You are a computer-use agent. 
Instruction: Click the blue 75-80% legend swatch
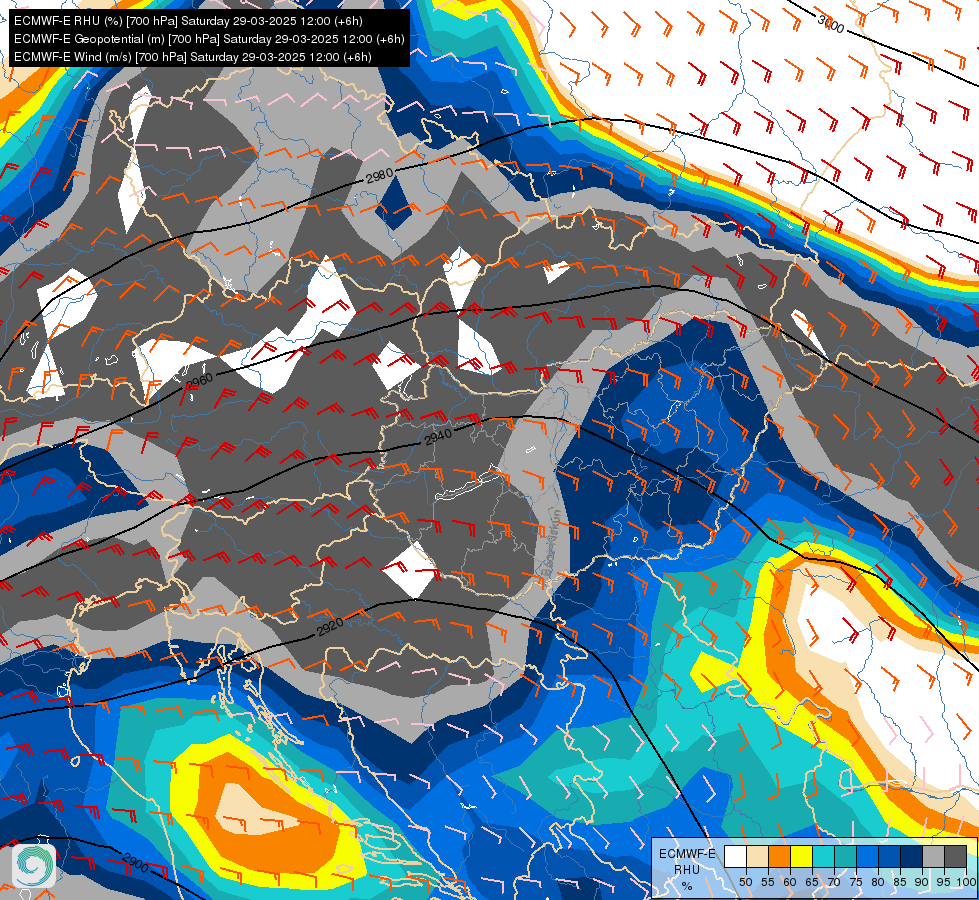click(x=867, y=856)
